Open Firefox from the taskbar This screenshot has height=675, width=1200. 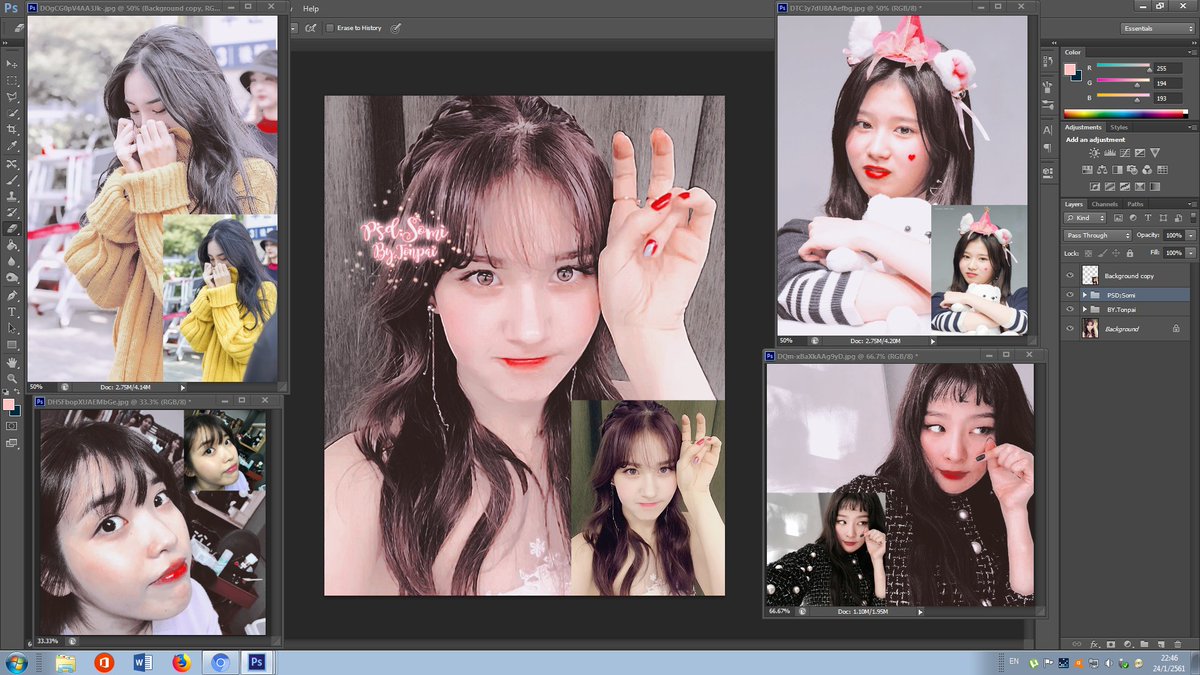click(181, 662)
